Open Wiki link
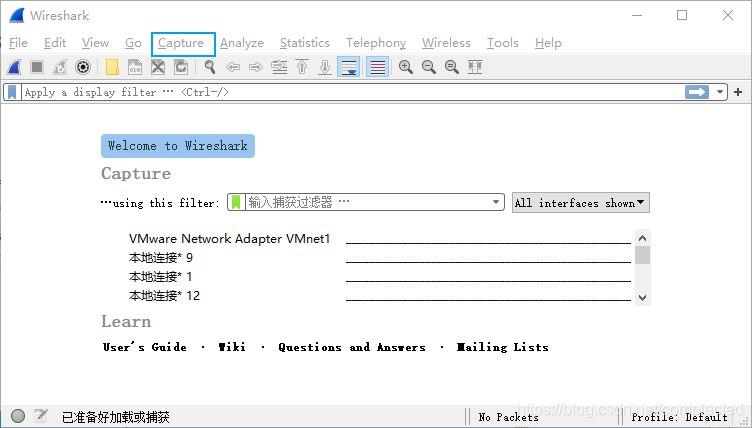Image resolution: width=752 pixels, height=428 pixels. point(232,347)
